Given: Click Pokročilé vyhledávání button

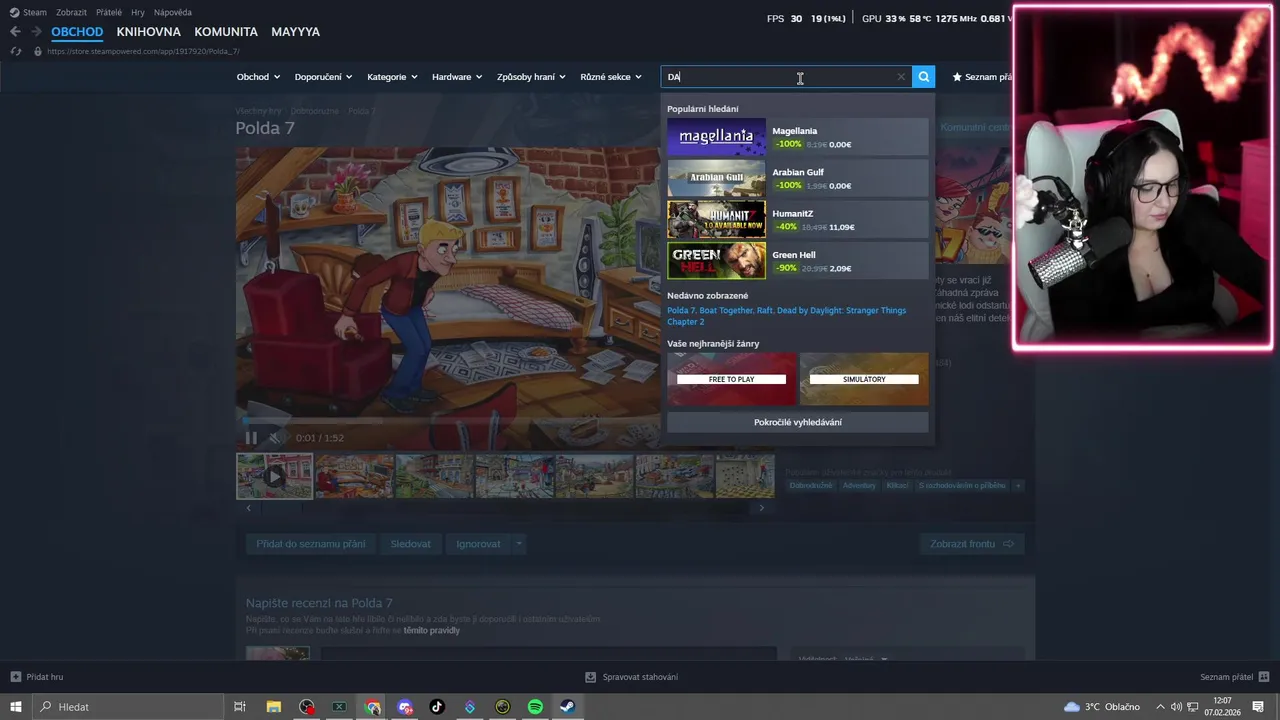Looking at the screenshot, I should [798, 422].
